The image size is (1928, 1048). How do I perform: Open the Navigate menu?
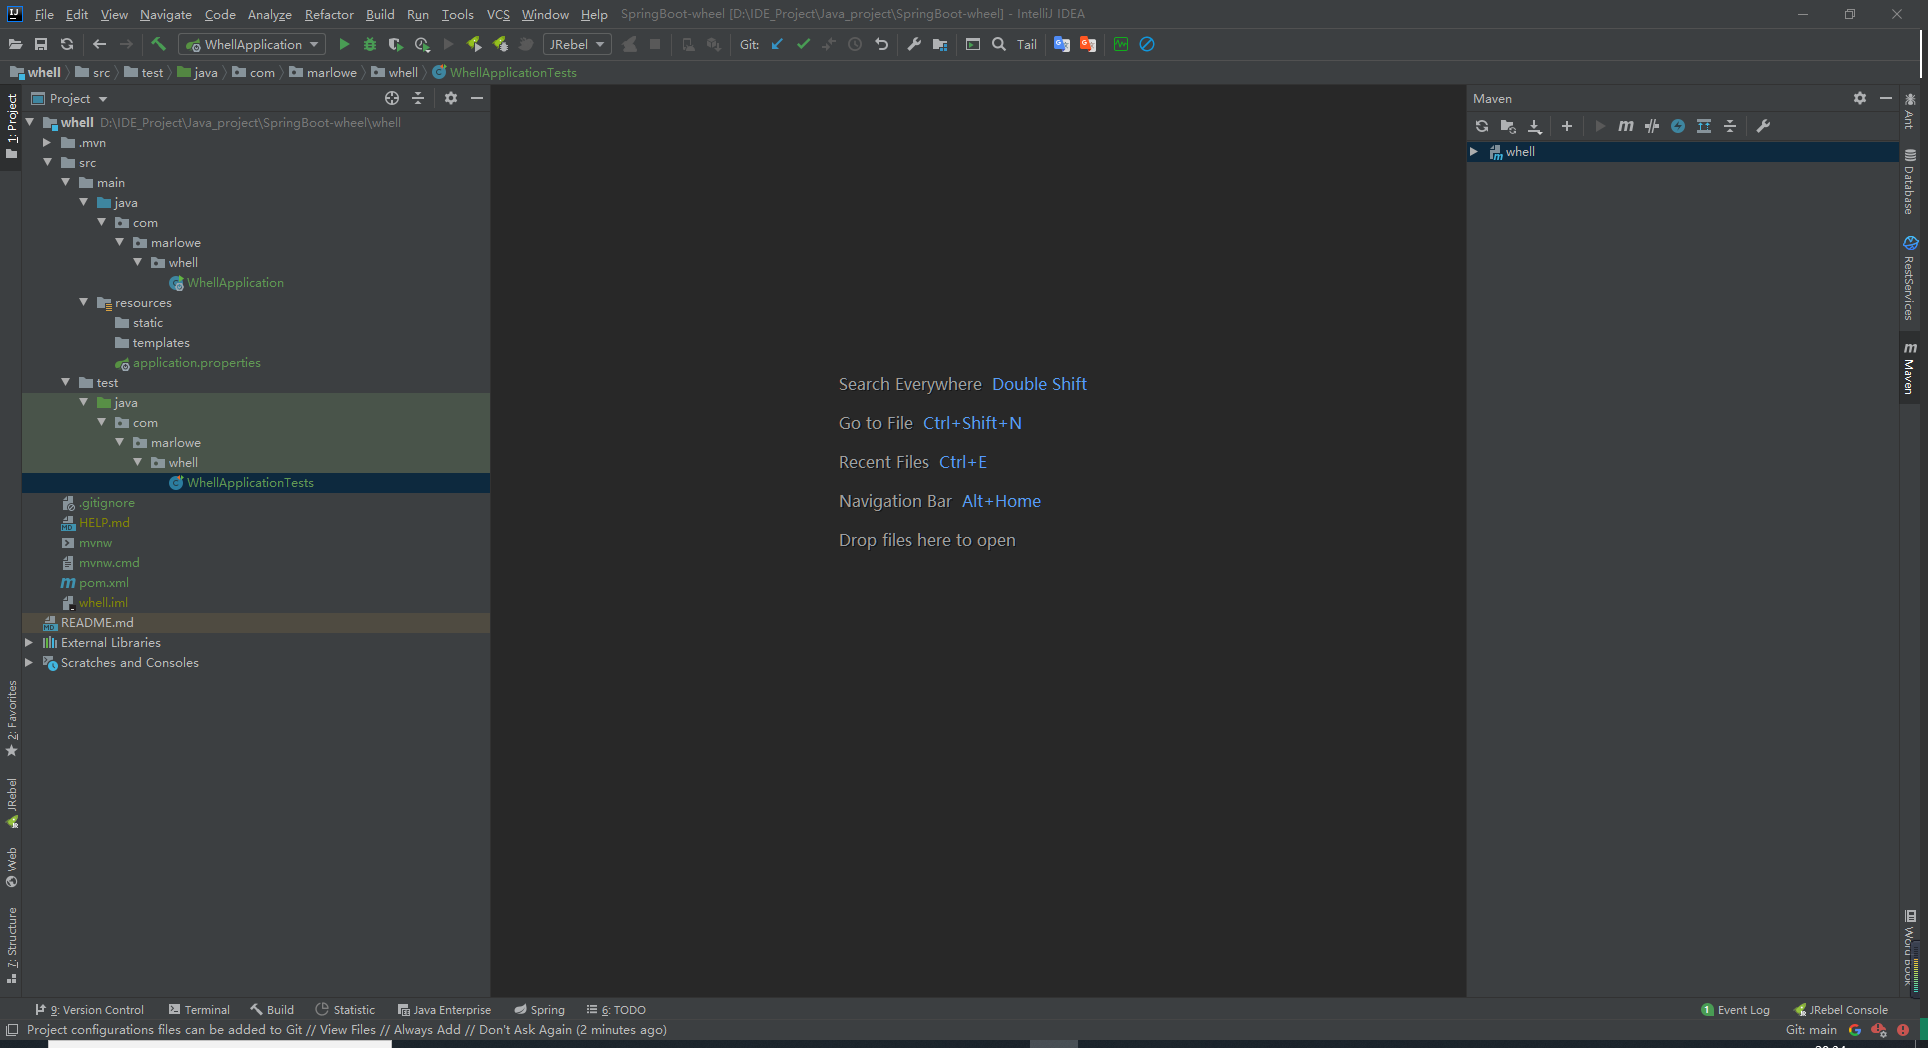point(165,14)
